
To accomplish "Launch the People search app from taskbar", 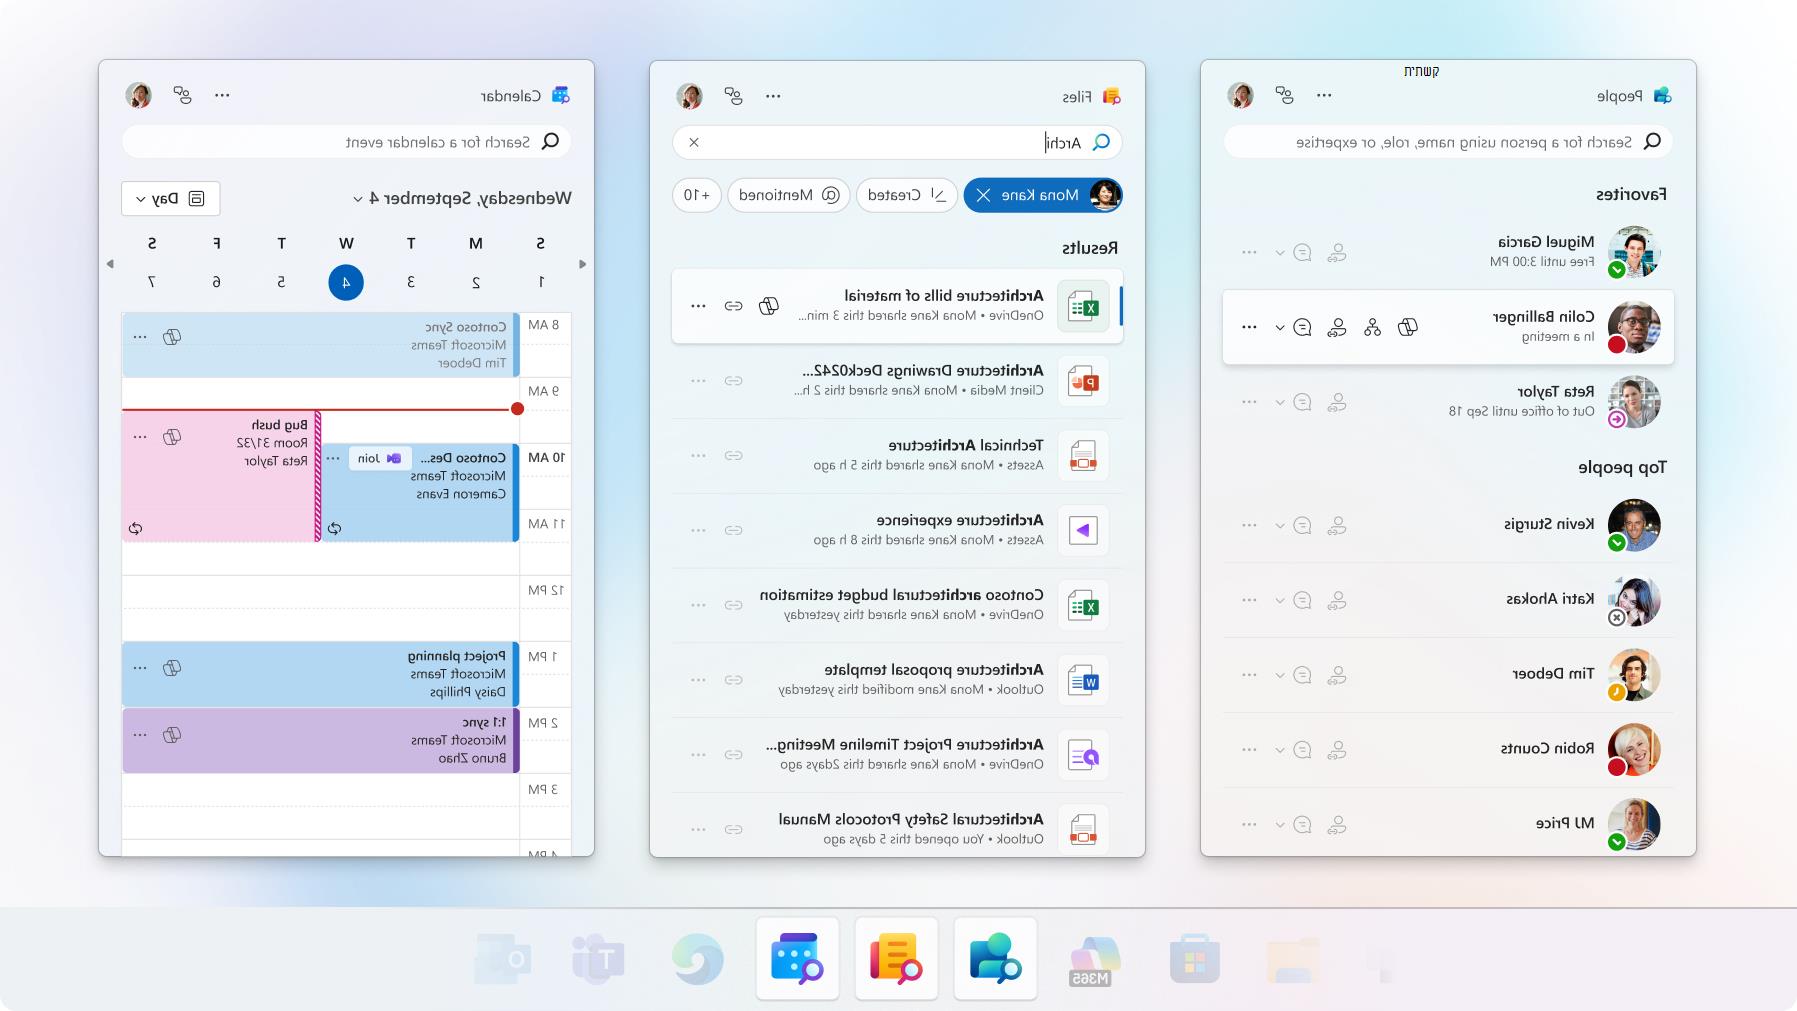I will tap(995, 958).
